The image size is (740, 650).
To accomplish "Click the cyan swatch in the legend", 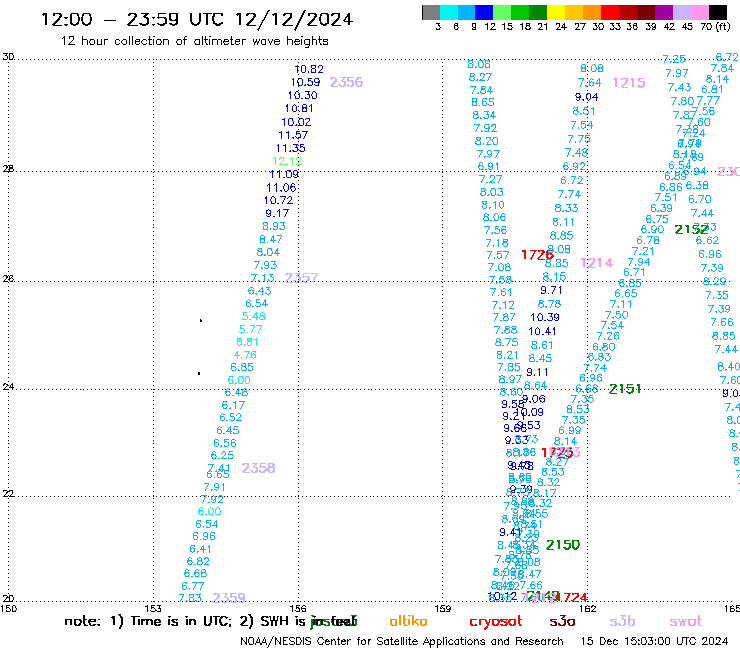I will (448, 12).
